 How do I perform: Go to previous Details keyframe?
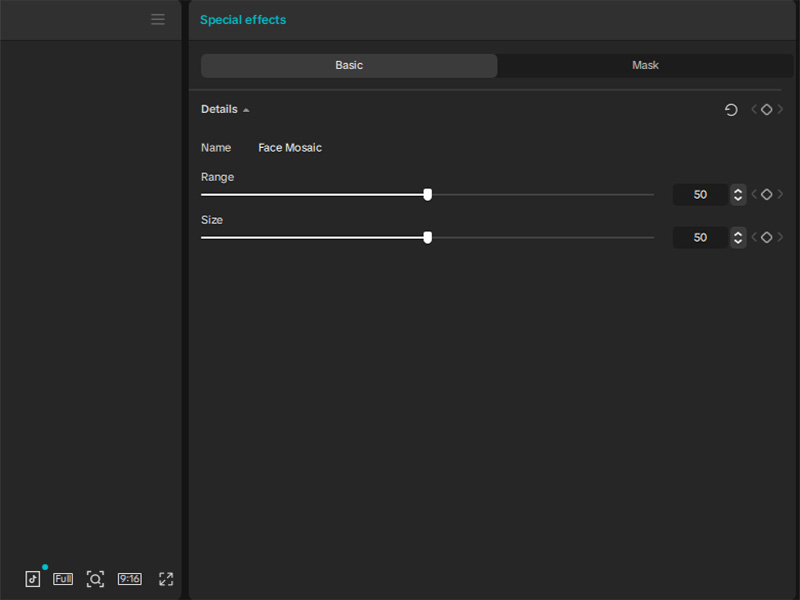point(754,110)
